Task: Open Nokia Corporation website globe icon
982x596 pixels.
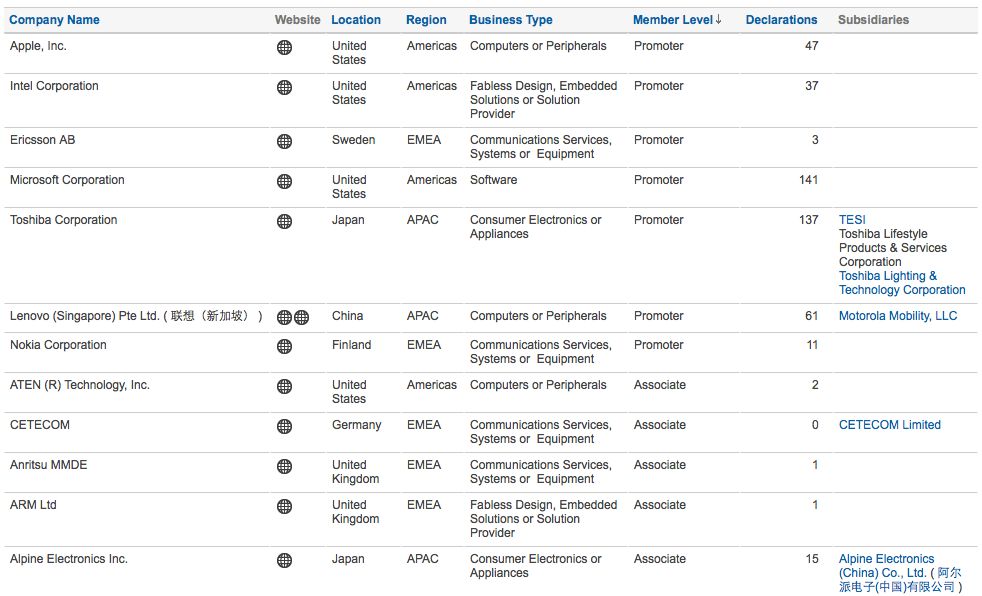Action: point(284,346)
